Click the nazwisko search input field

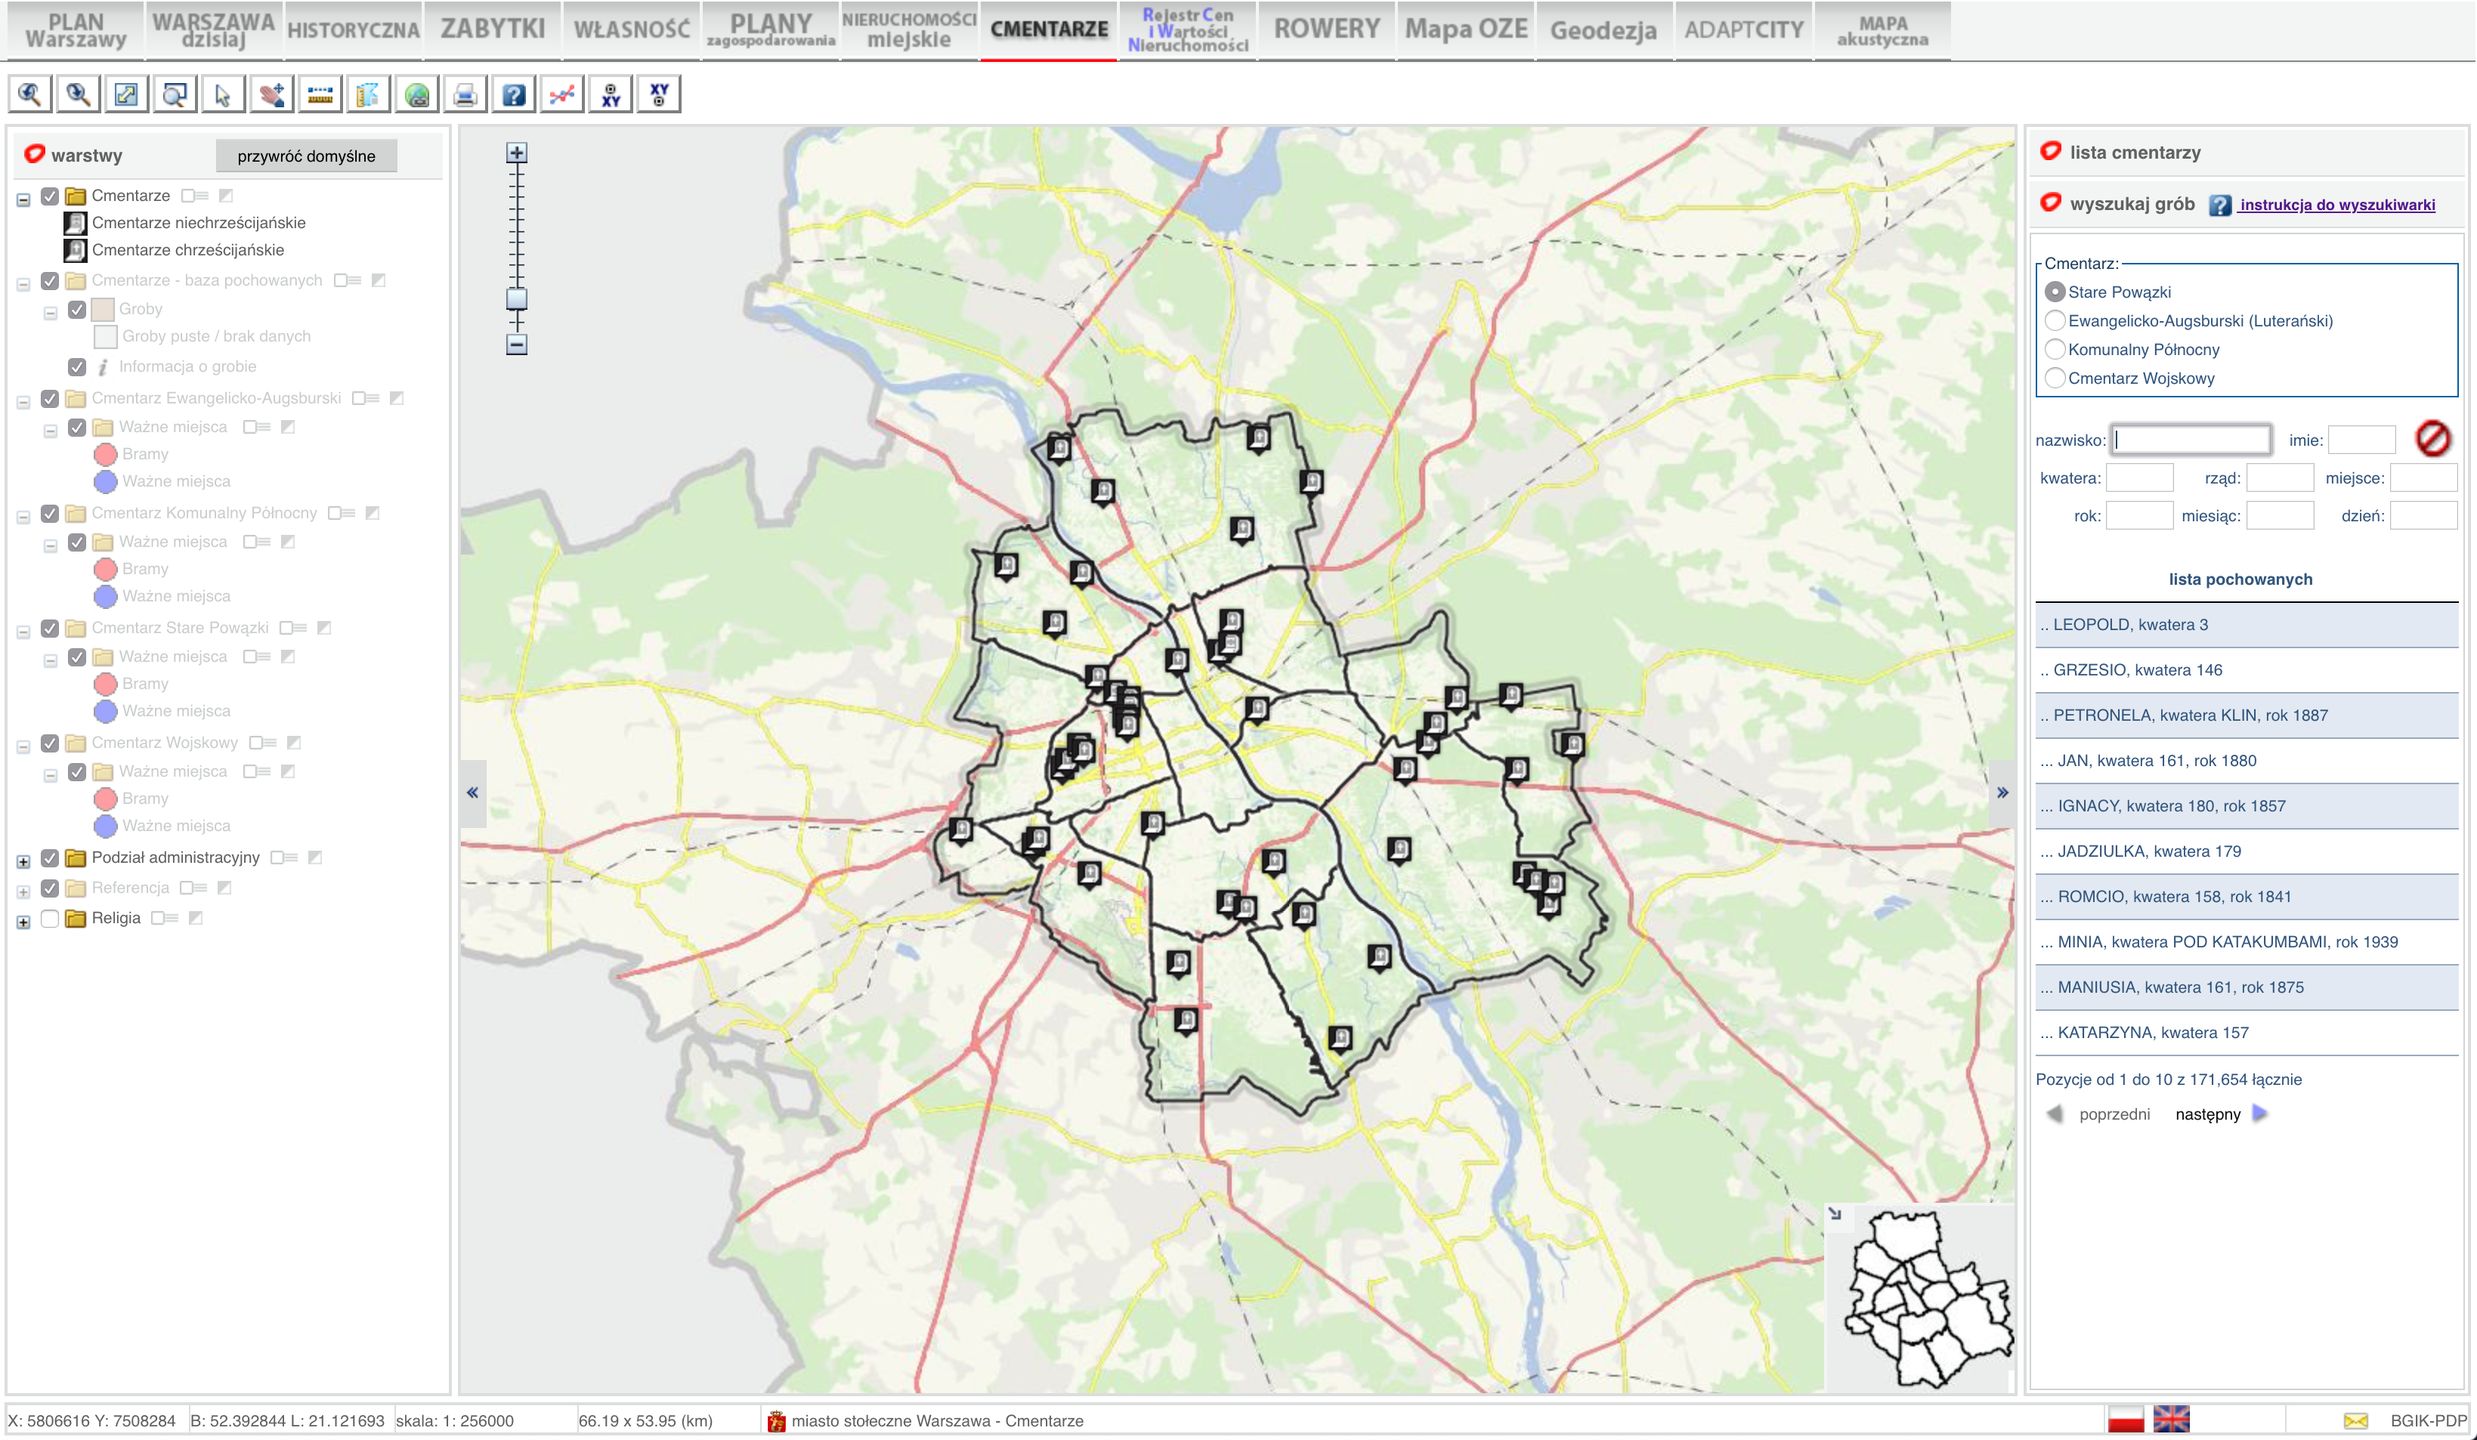(x=2190, y=439)
